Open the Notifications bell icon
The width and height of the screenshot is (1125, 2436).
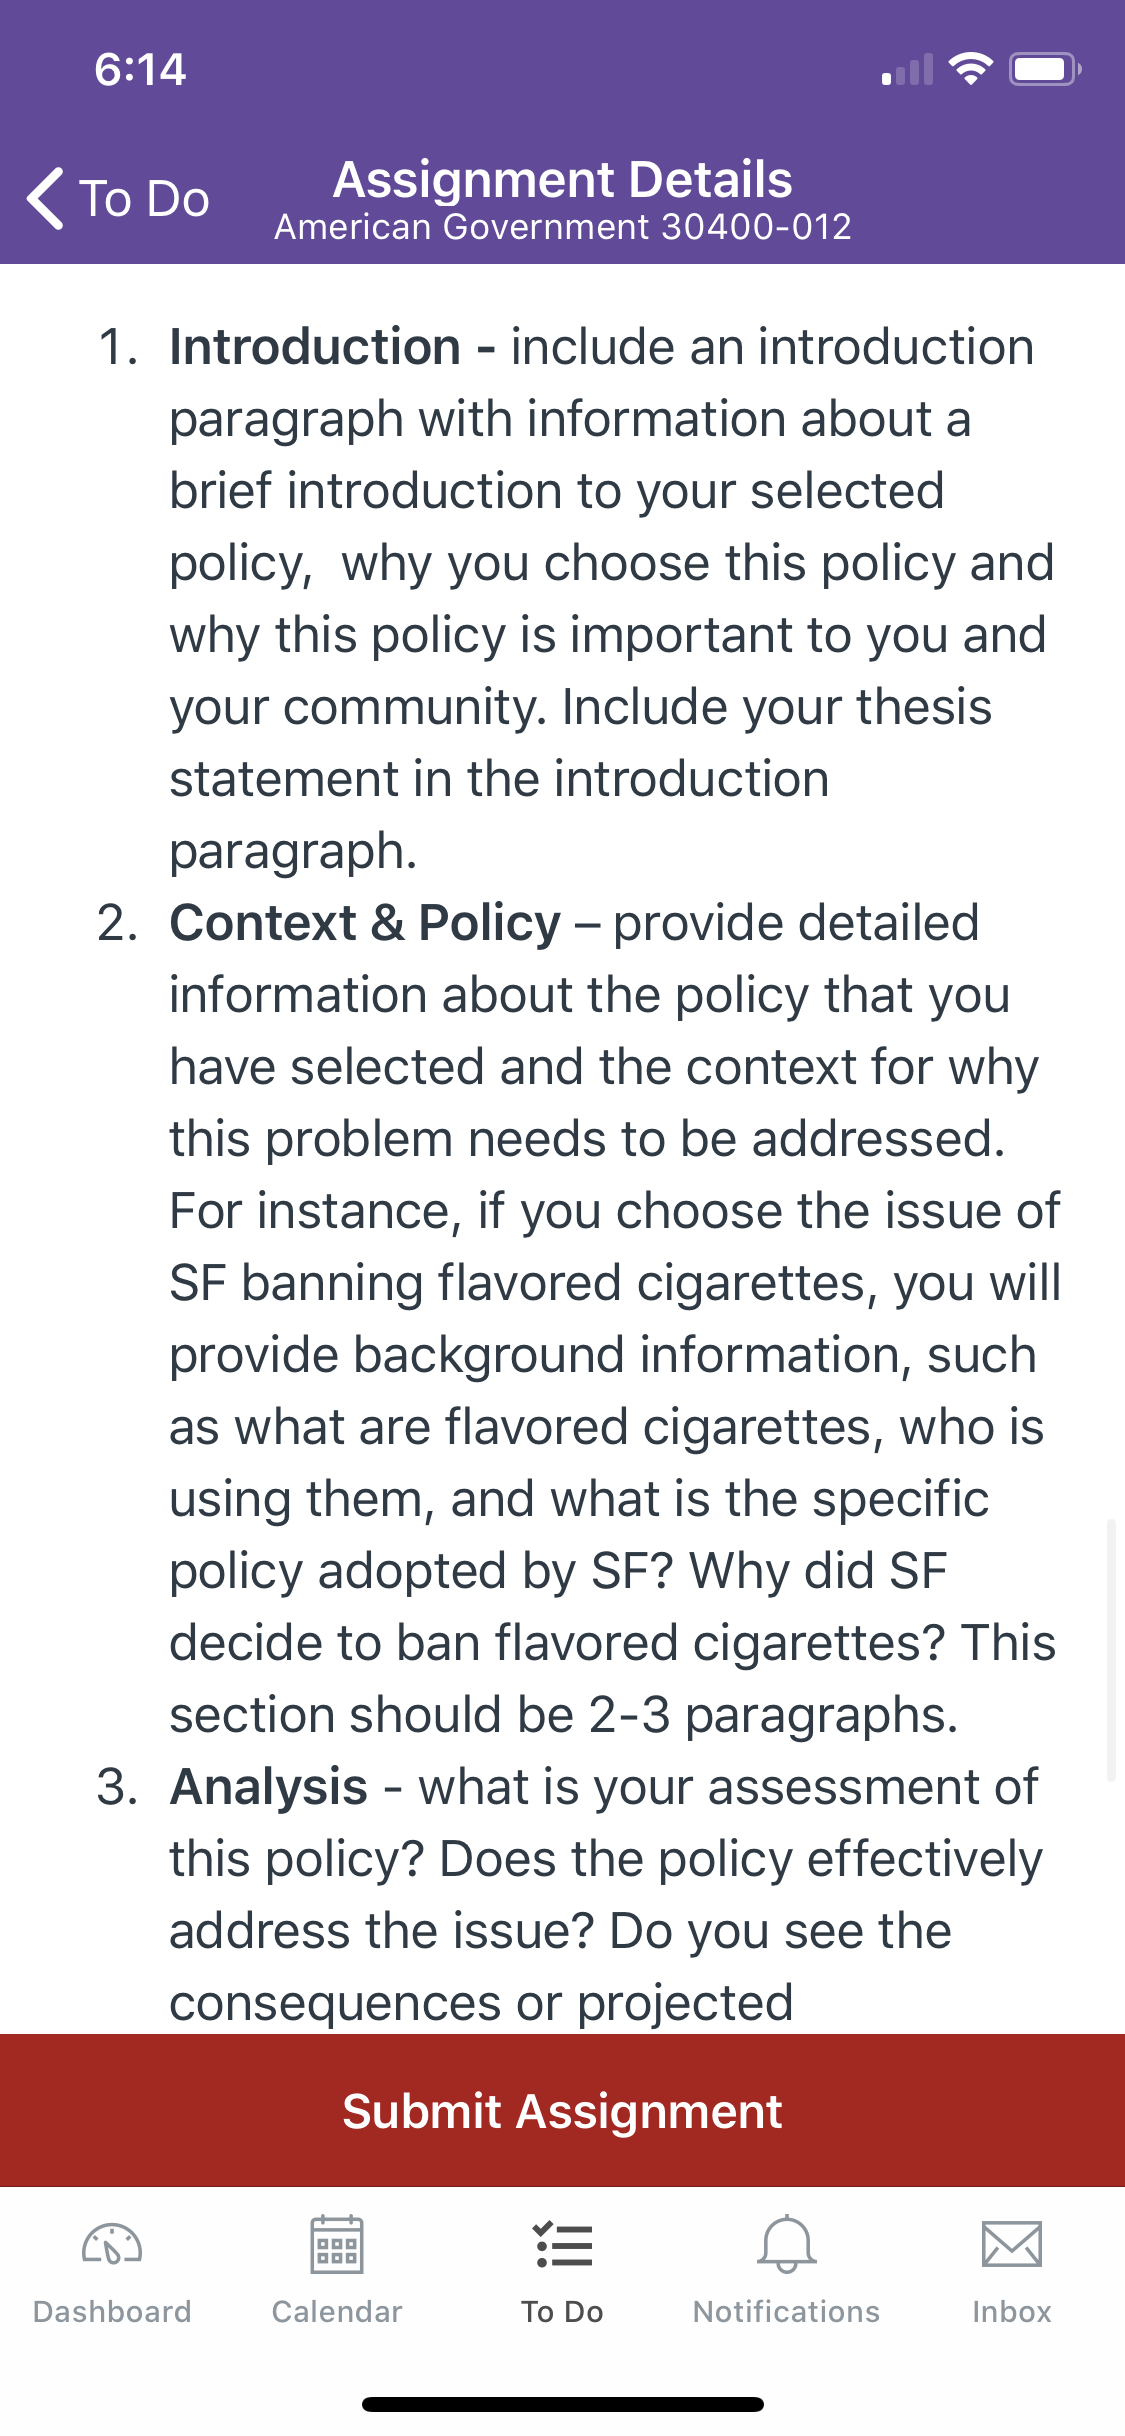point(787,2245)
